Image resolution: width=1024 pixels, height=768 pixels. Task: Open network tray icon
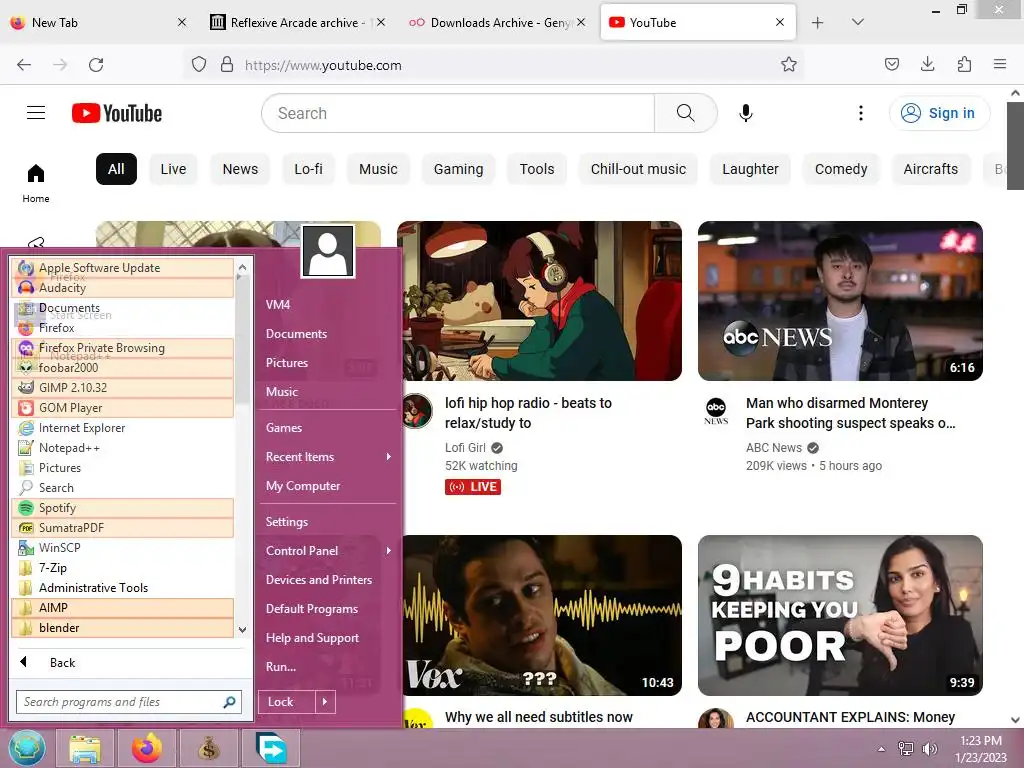pos(906,748)
